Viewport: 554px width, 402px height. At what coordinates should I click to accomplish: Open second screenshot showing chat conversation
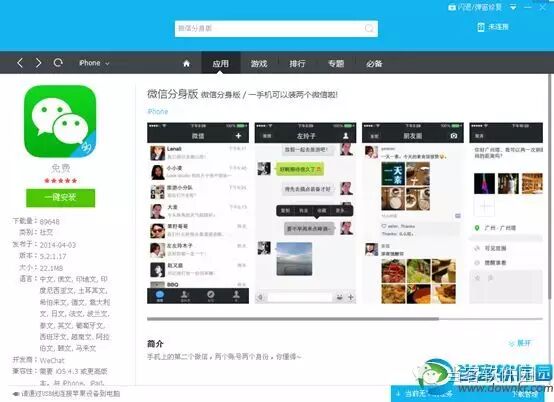pos(305,213)
